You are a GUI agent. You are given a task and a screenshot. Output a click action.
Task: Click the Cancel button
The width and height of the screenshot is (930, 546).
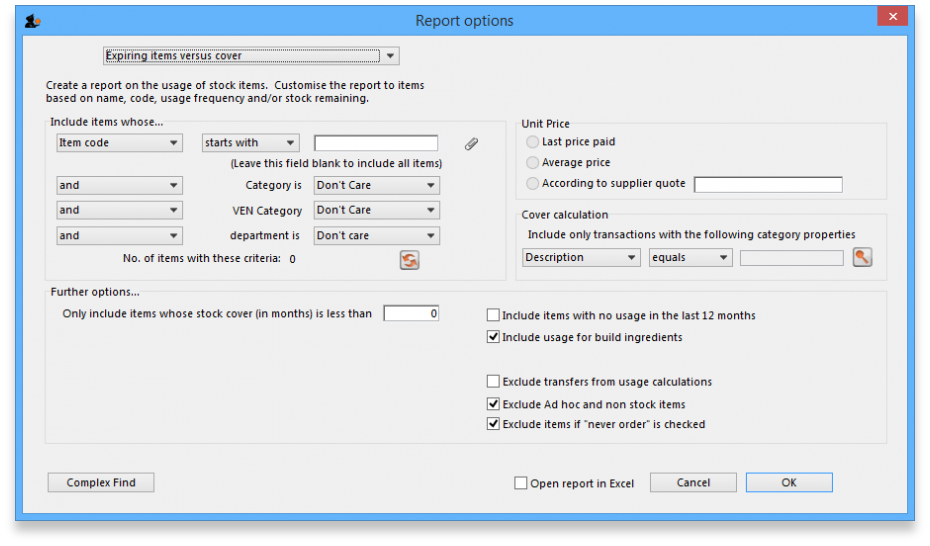tap(693, 482)
